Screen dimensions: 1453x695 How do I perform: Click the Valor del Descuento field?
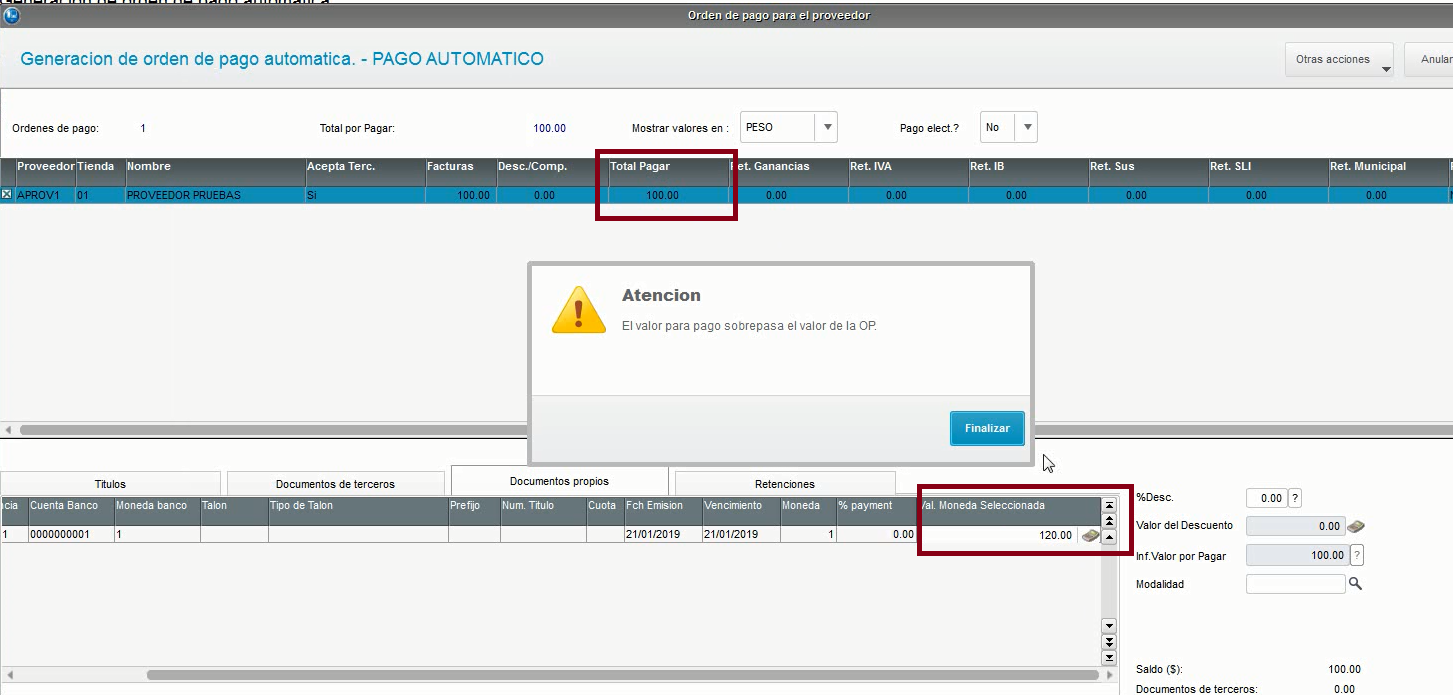(1296, 526)
